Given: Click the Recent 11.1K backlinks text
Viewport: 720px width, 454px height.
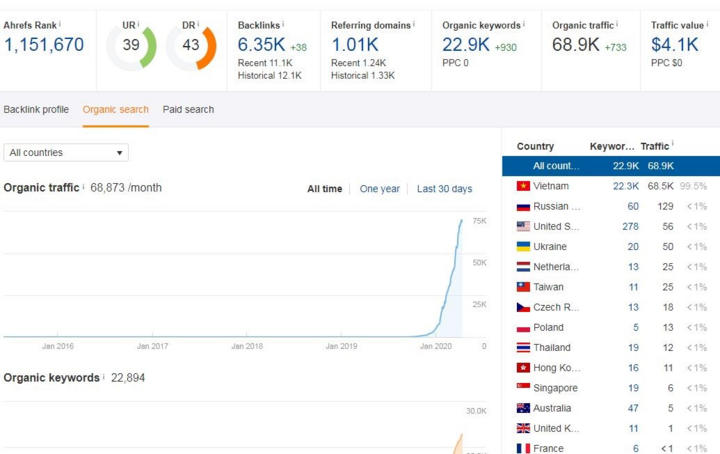Looking at the screenshot, I should [x=265, y=63].
